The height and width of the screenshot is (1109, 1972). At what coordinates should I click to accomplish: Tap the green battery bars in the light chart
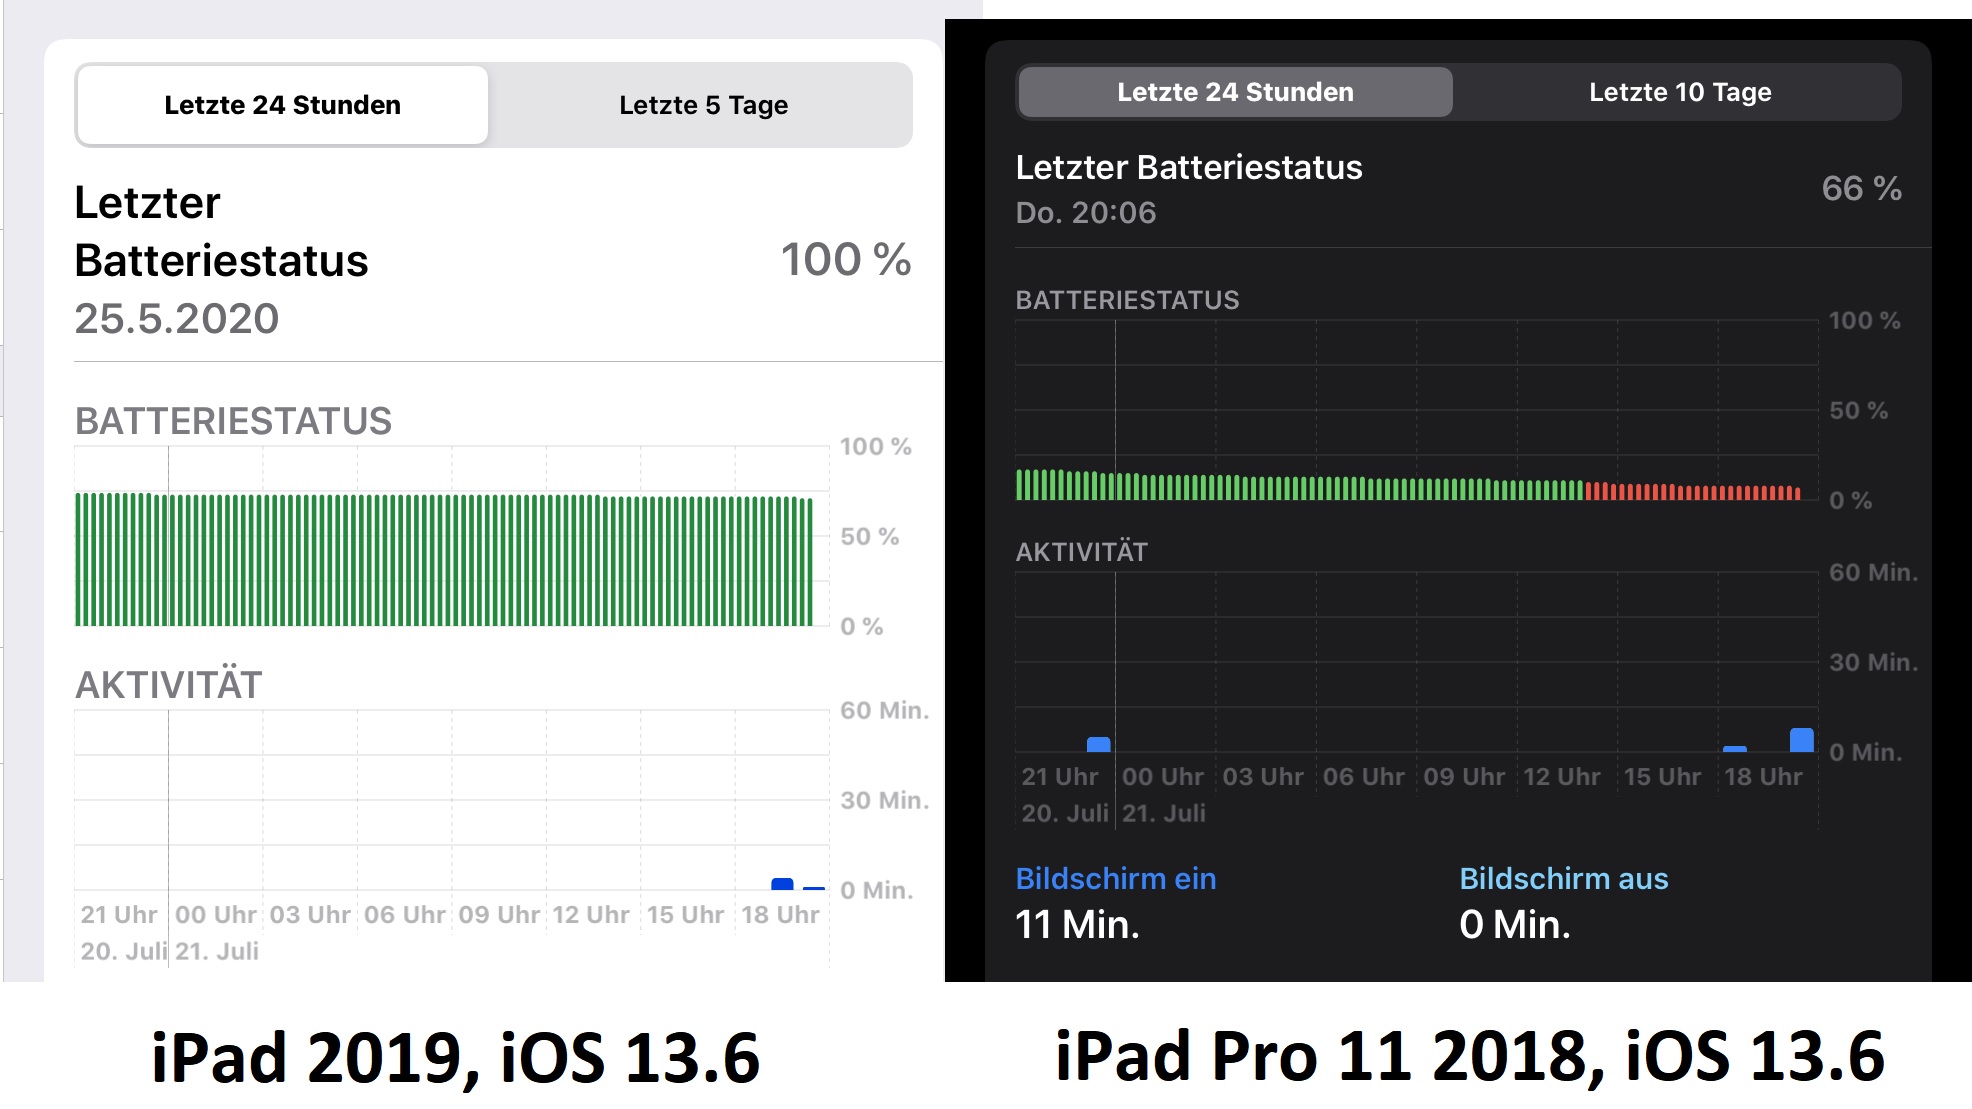(444, 560)
